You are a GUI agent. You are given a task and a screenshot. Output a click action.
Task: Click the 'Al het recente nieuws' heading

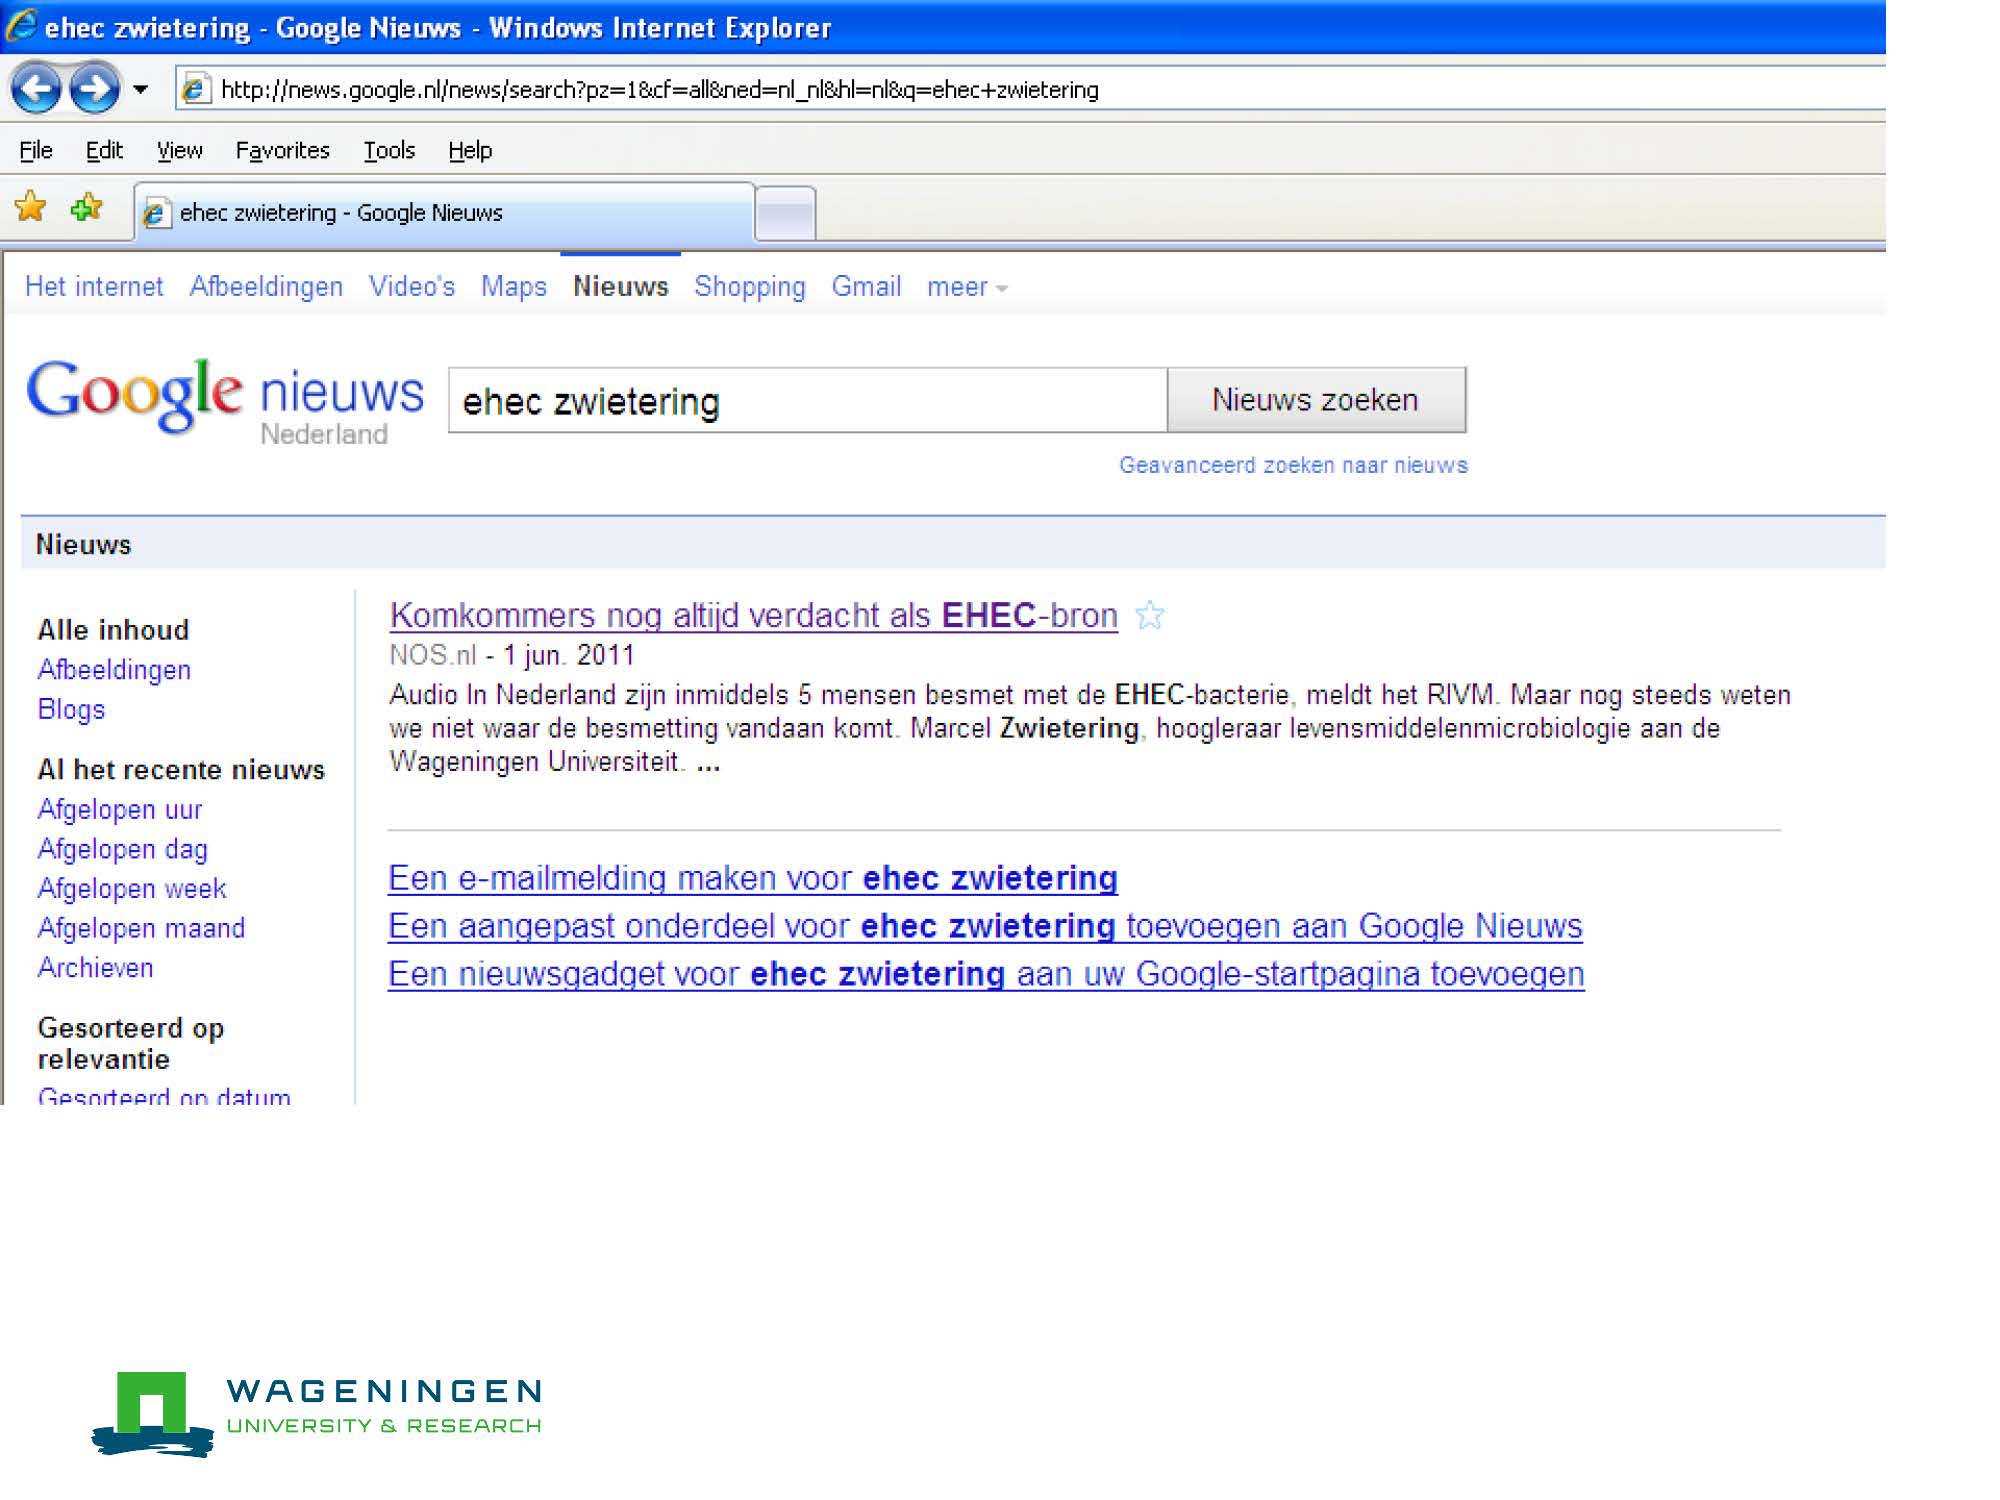181,770
